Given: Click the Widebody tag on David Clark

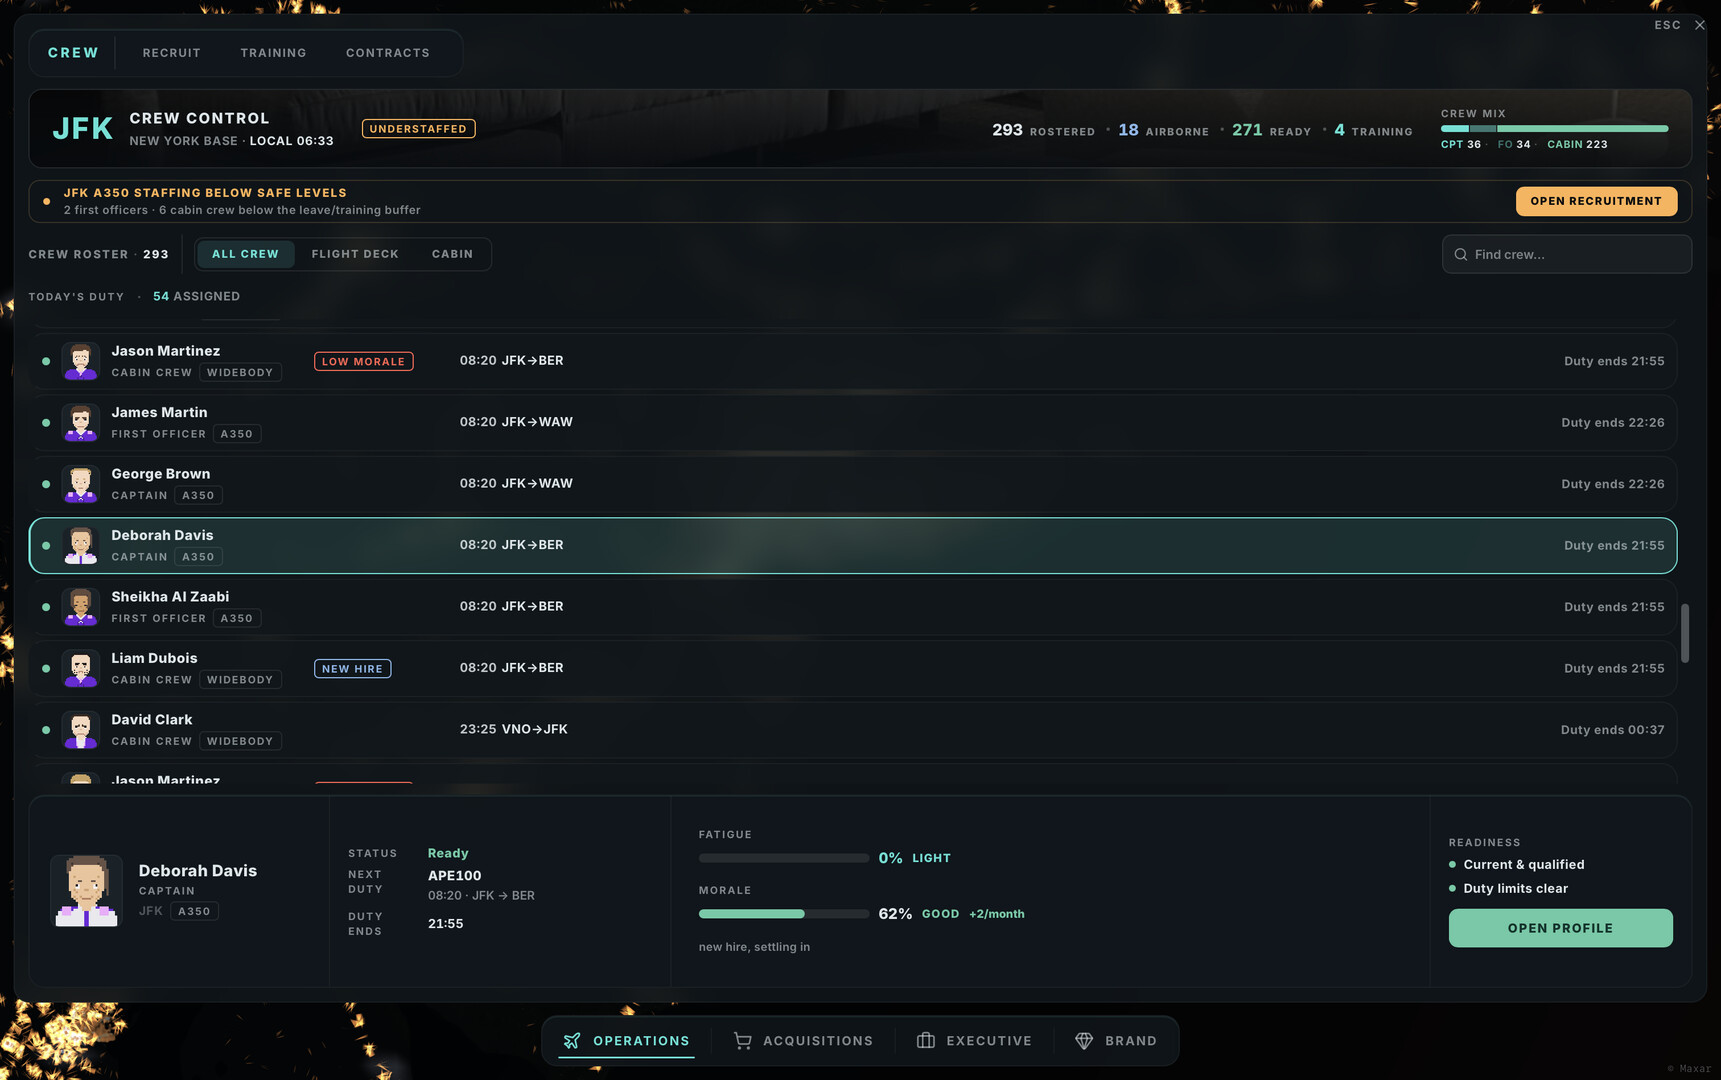Looking at the screenshot, I should pos(240,741).
